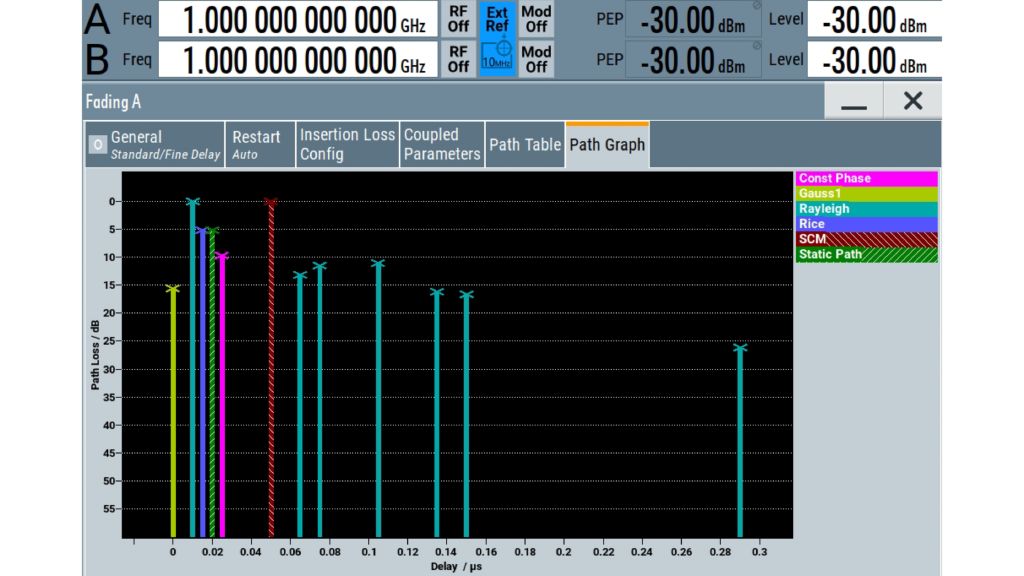Click the Rayleigh color swatch in legend
Screen dimensions: 1024x576
[x=866, y=208]
